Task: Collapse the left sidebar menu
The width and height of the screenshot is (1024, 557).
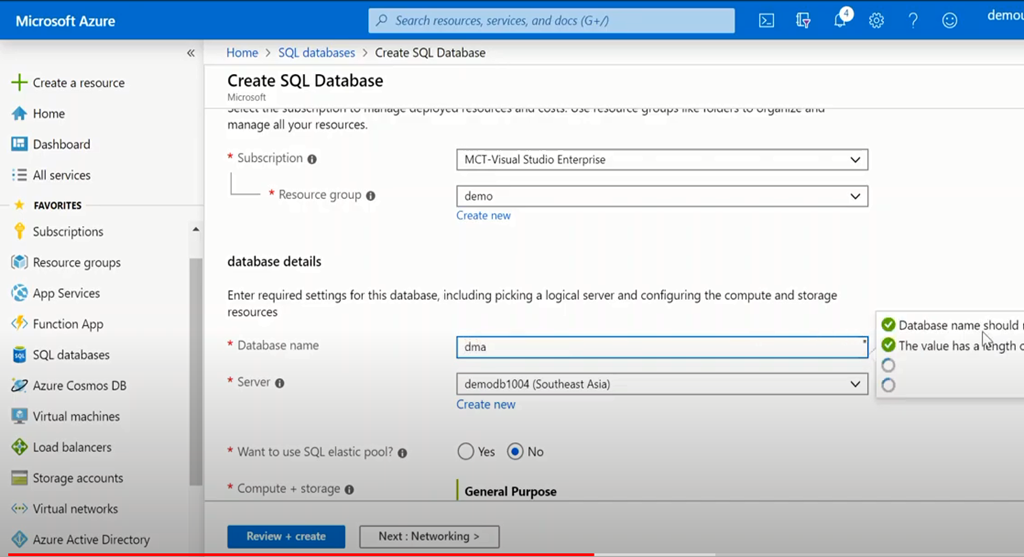Action: coord(191,53)
